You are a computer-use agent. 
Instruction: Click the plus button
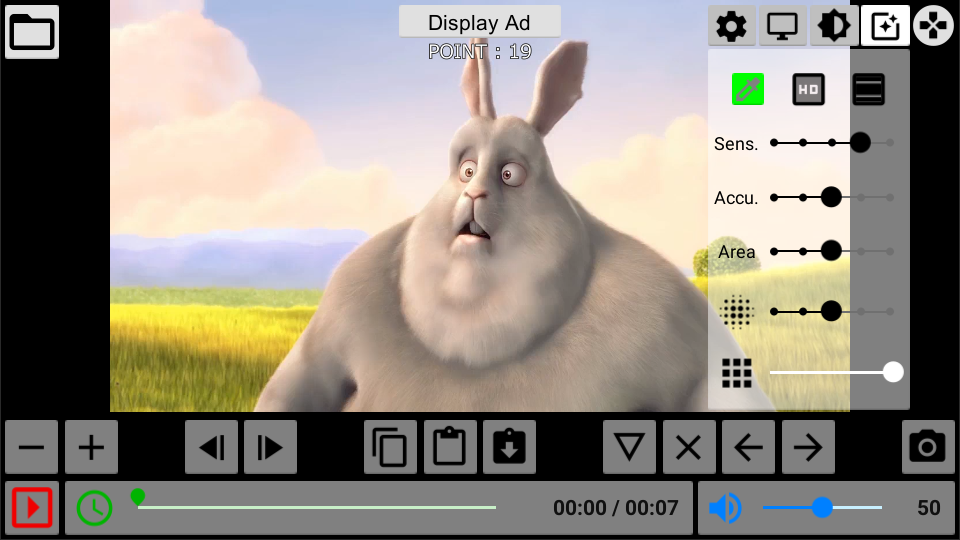pyautogui.click(x=91, y=447)
